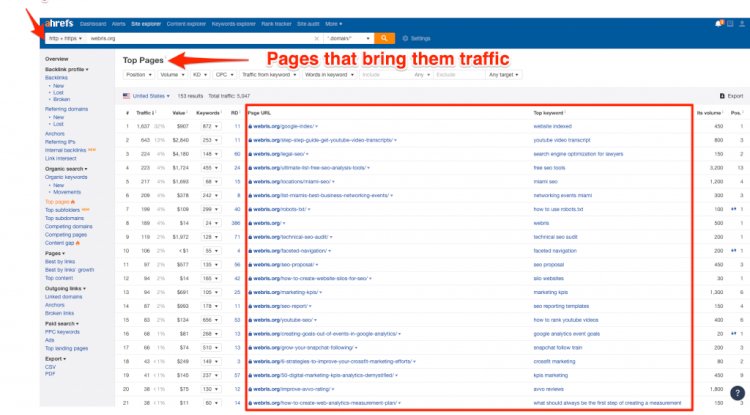
Task: Open the notifications bell icon
Action: [x=718, y=23]
